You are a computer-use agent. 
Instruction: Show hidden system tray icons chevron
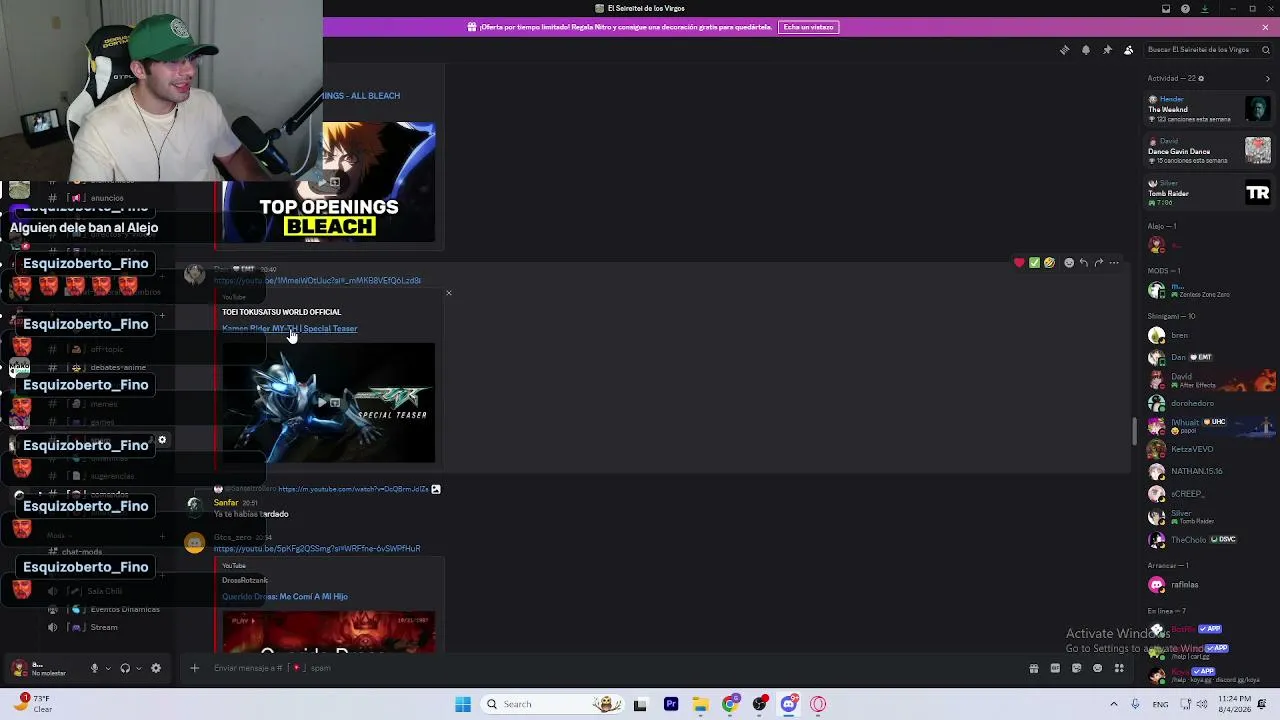[x=1114, y=704]
